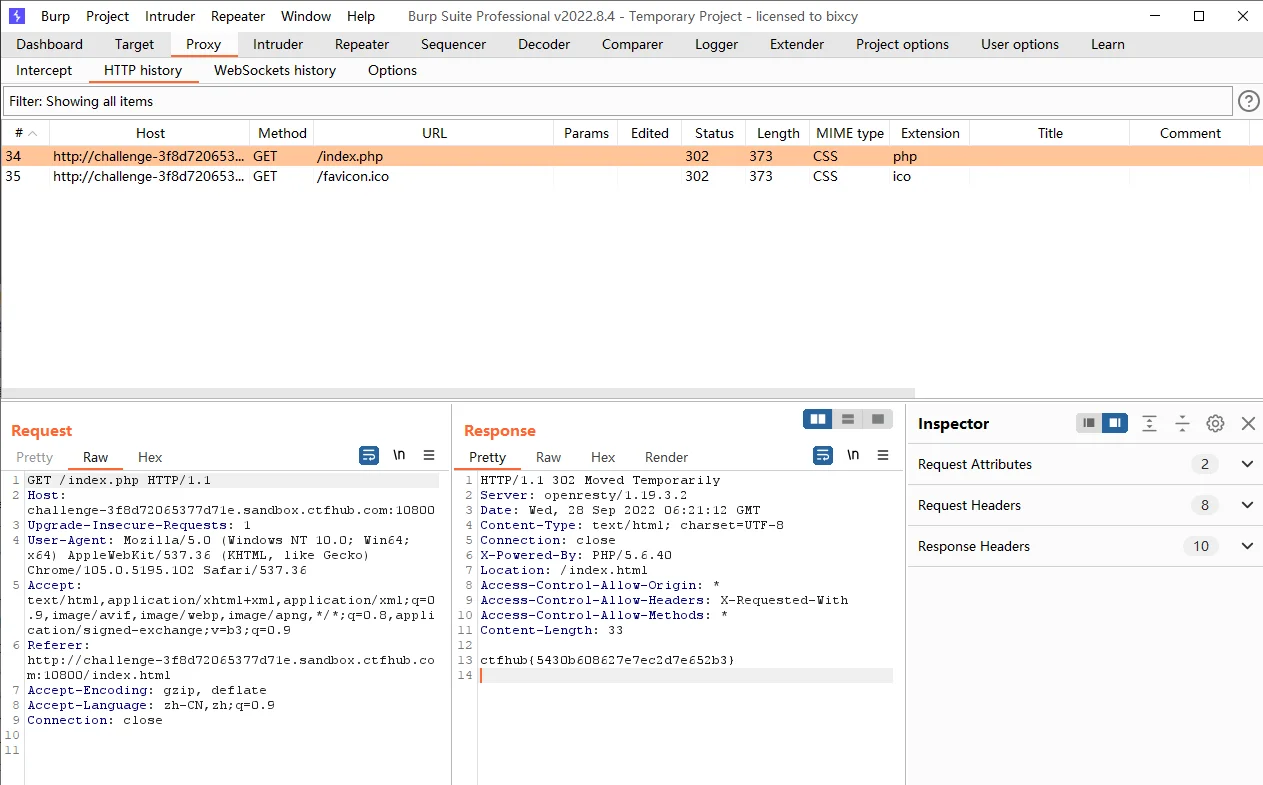Switch to side-by-side request/response layout
The image size is (1263, 785).
point(818,419)
